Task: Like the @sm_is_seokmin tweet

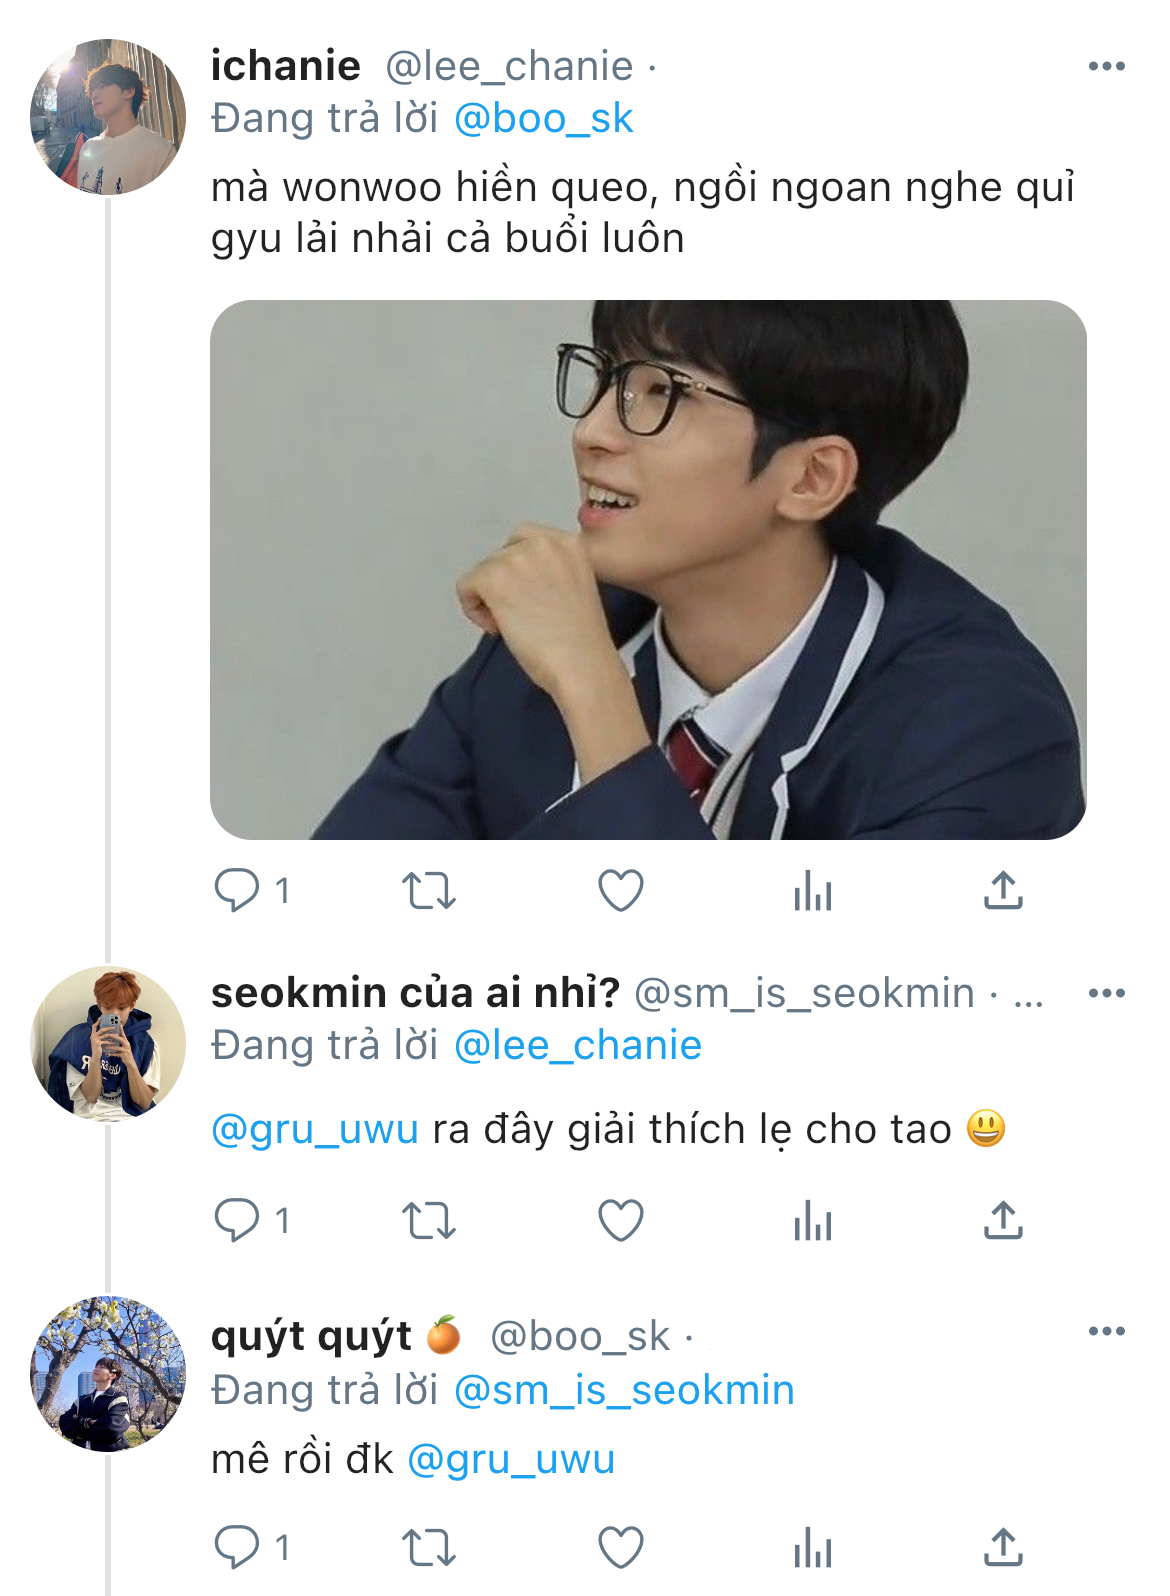Action: click(621, 1220)
